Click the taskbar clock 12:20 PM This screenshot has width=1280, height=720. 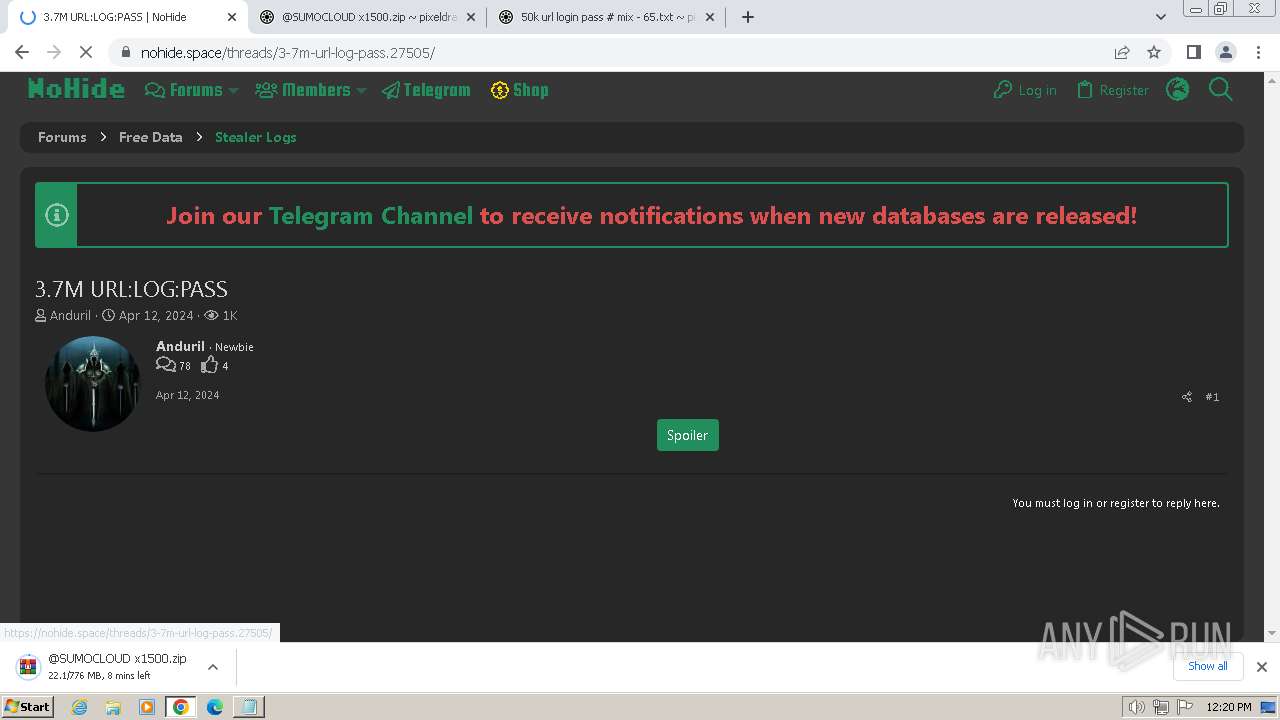pos(1229,707)
